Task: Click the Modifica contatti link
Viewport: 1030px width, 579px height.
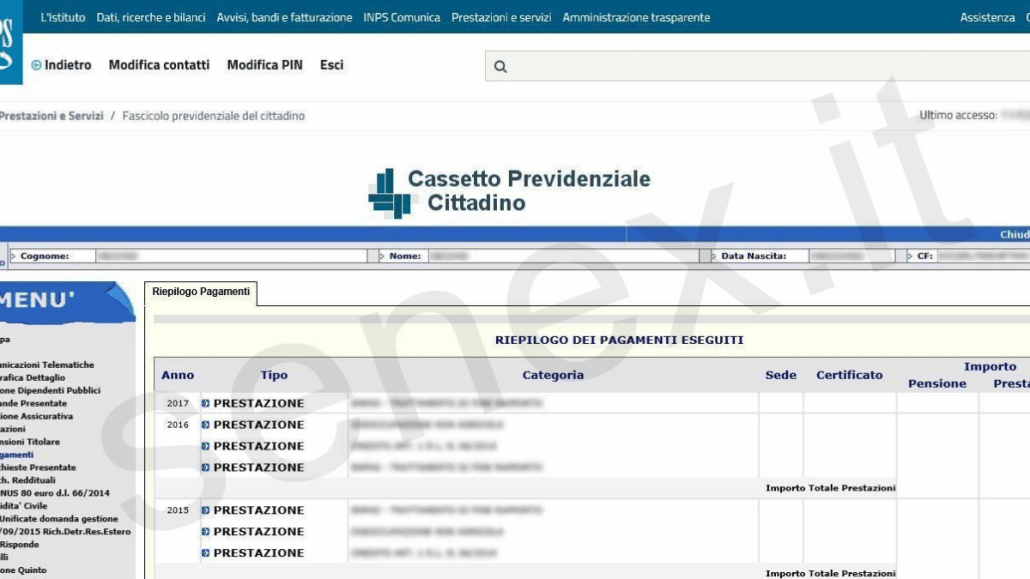Action: coord(159,65)
